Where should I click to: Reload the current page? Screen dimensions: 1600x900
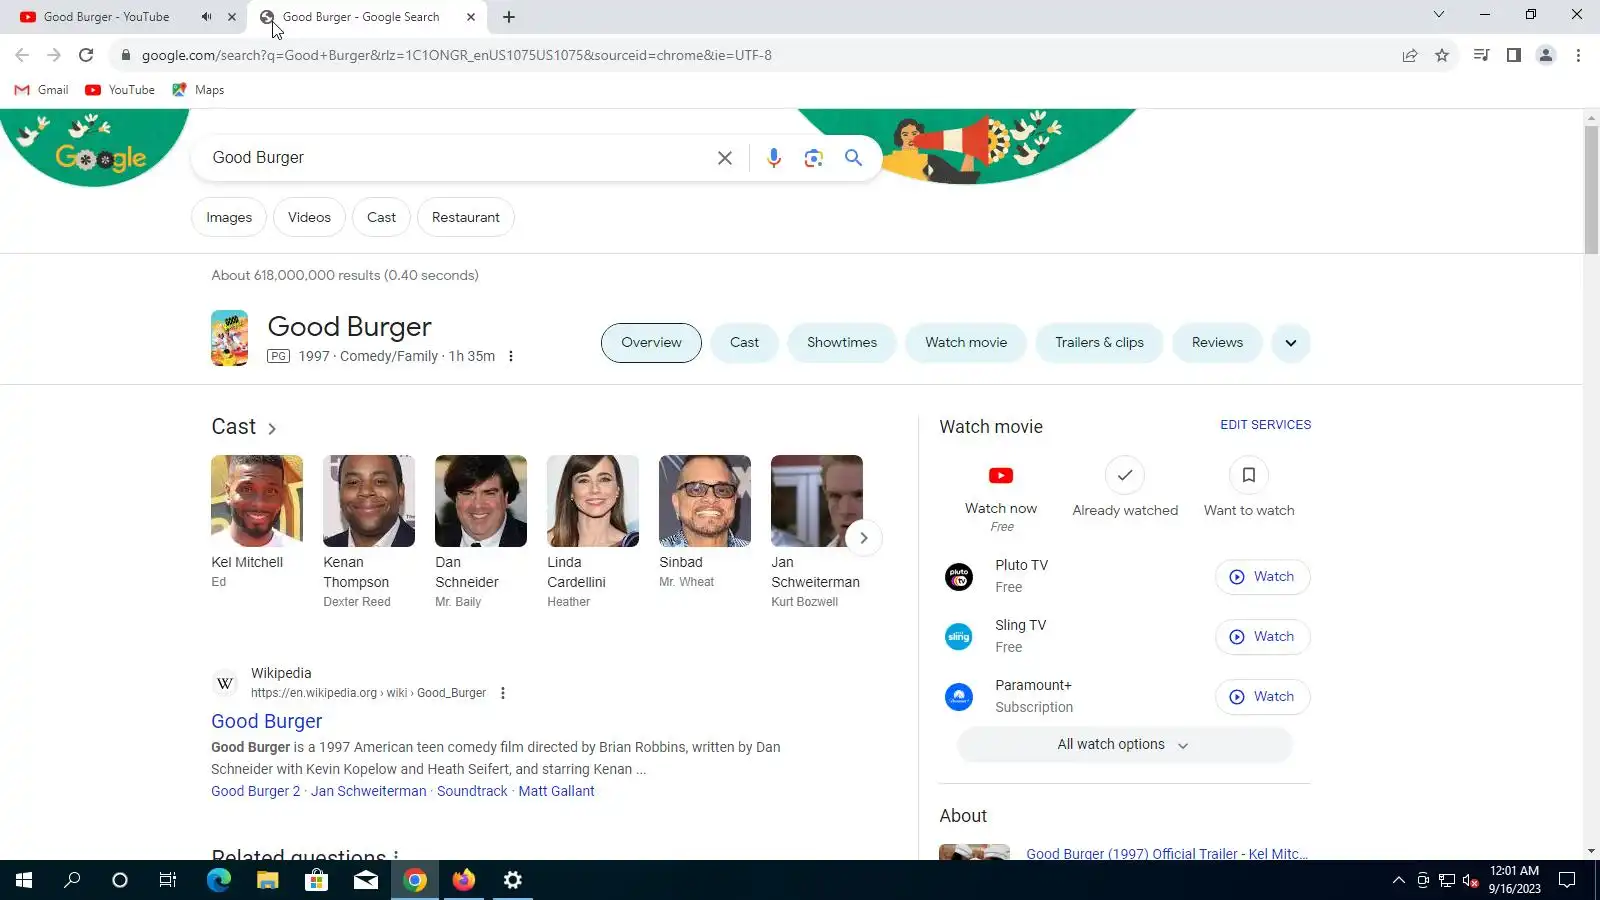[x=86, y=55]
